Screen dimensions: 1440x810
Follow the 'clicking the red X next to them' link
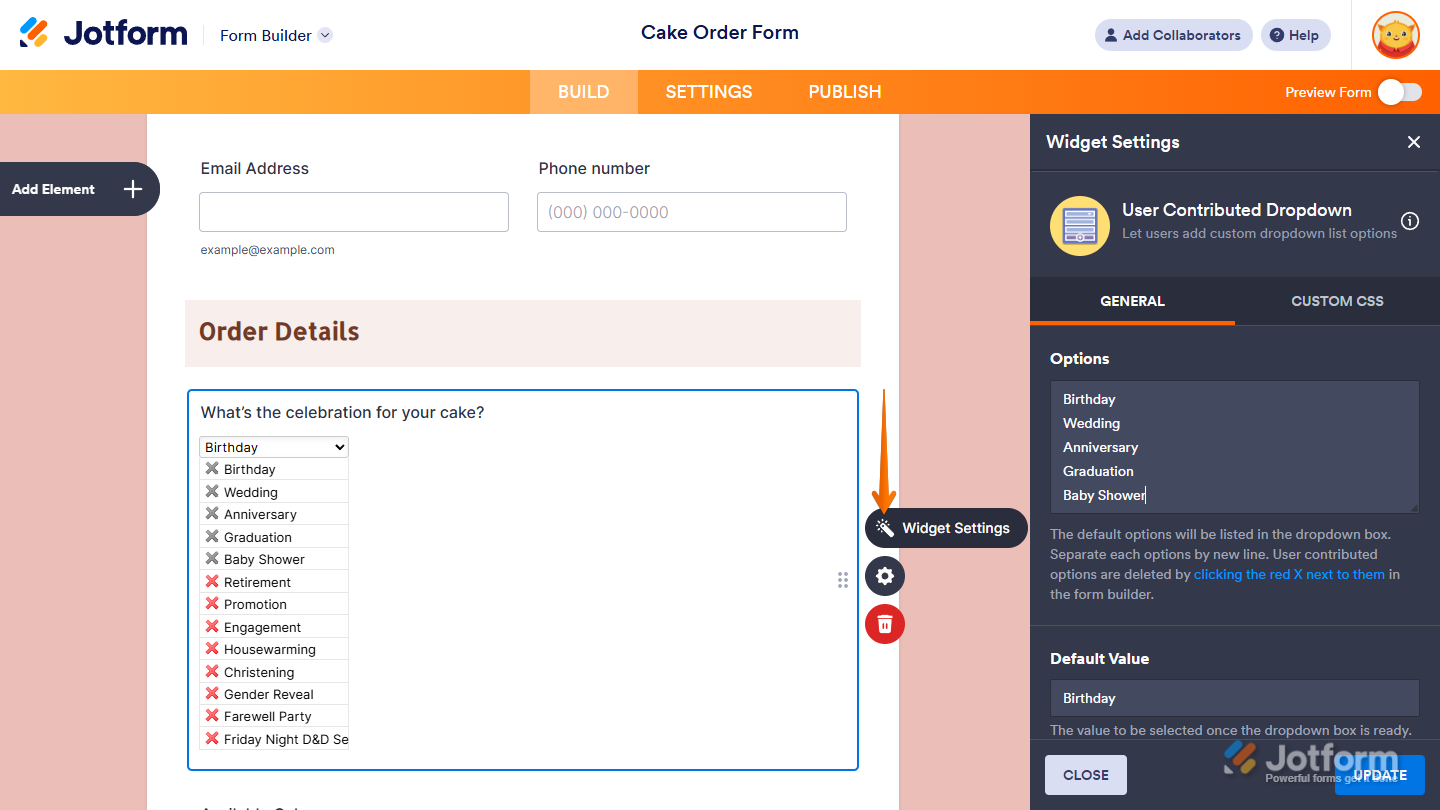point(1289,574)
